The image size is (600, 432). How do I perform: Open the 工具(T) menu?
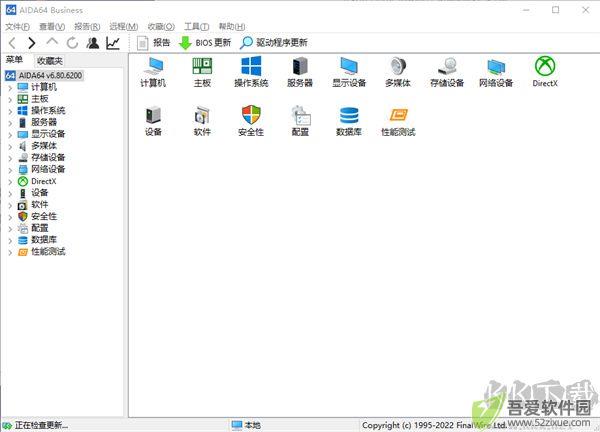pos(197,26)
